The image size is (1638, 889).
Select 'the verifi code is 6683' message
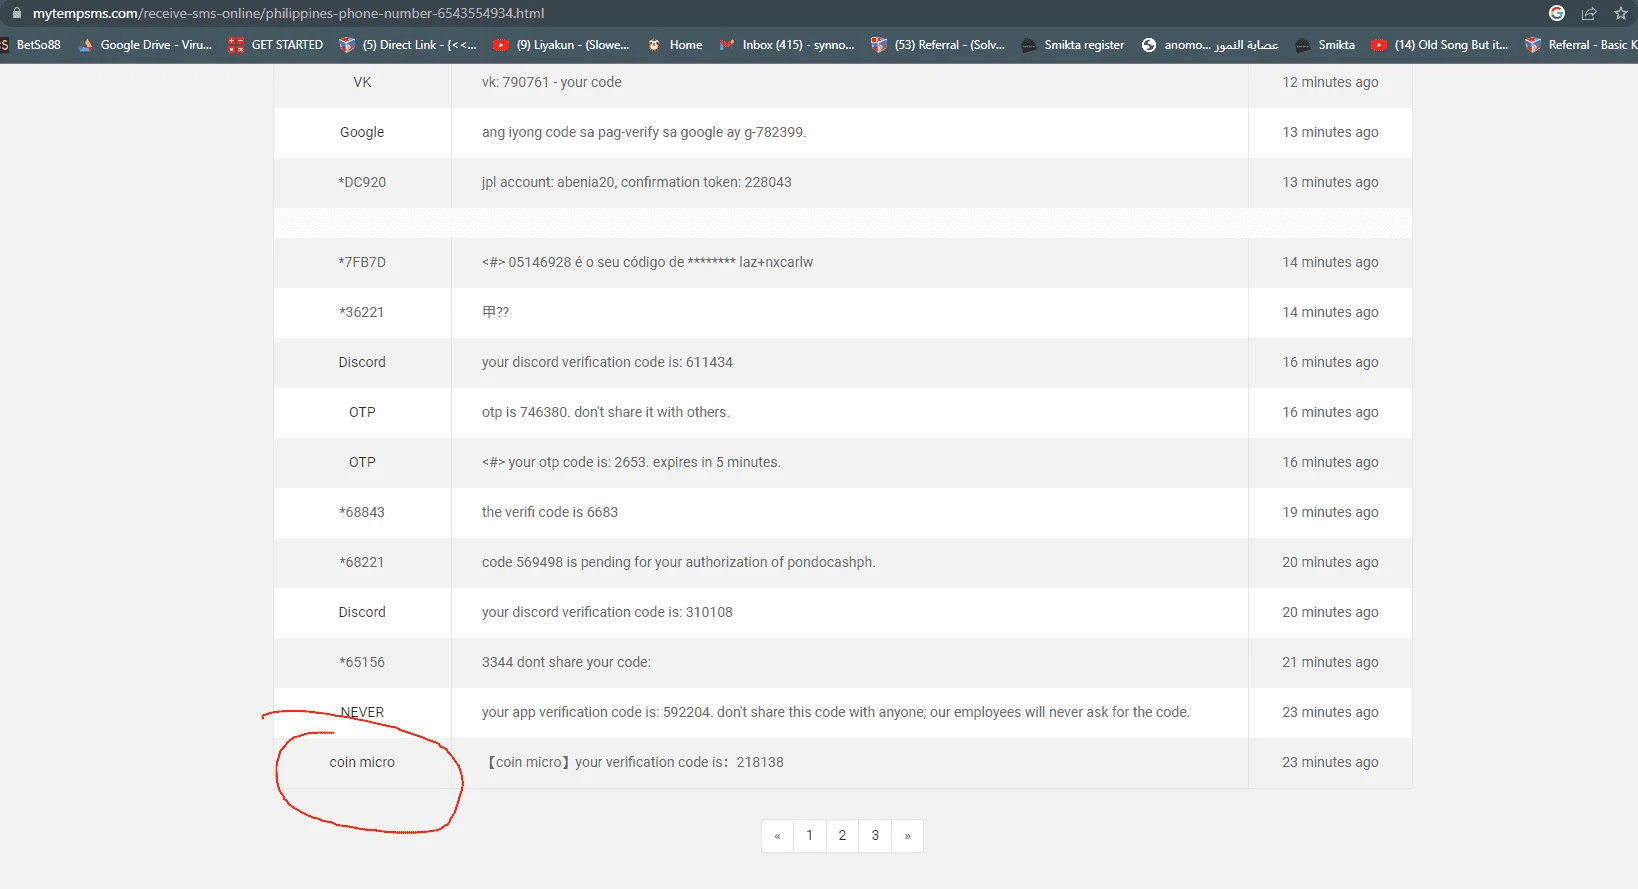click(550, 512)
